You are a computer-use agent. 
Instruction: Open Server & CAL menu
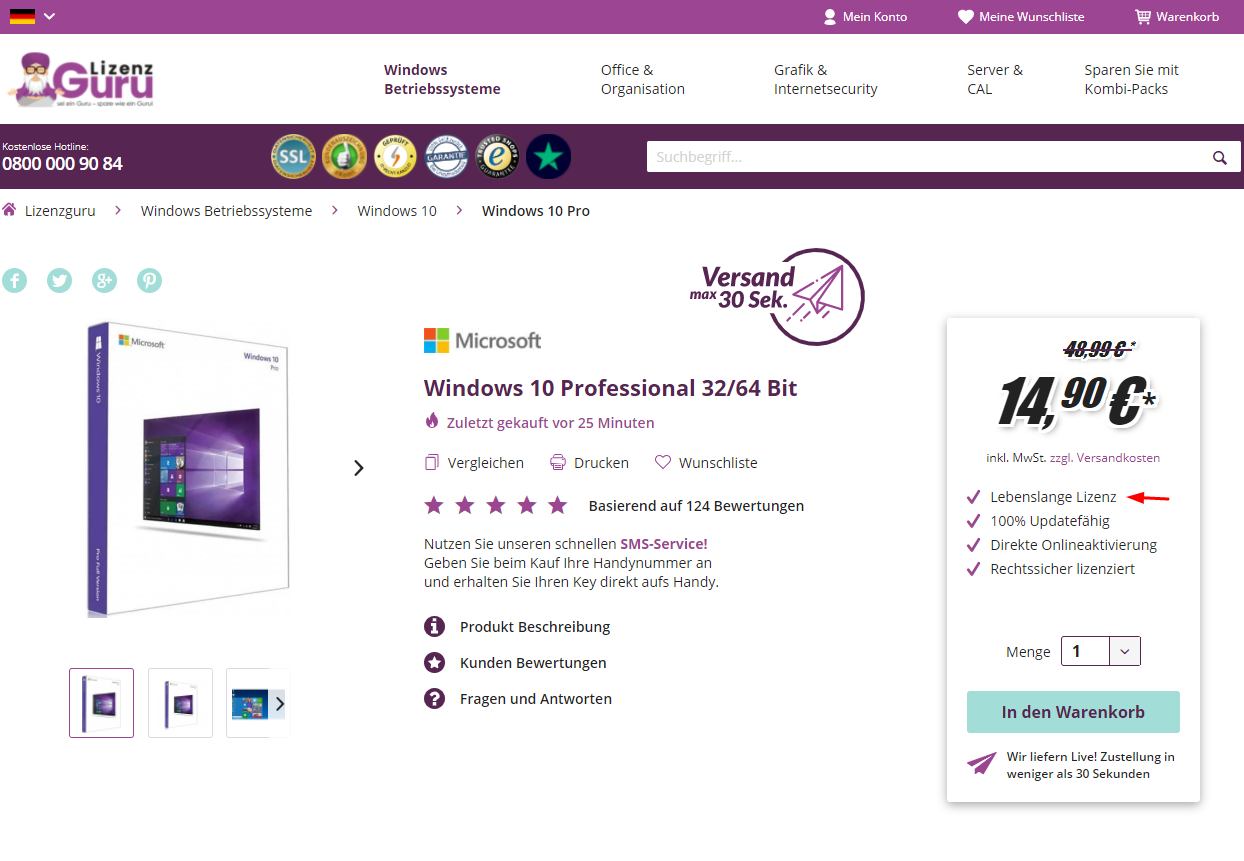[x=995, y=79]
